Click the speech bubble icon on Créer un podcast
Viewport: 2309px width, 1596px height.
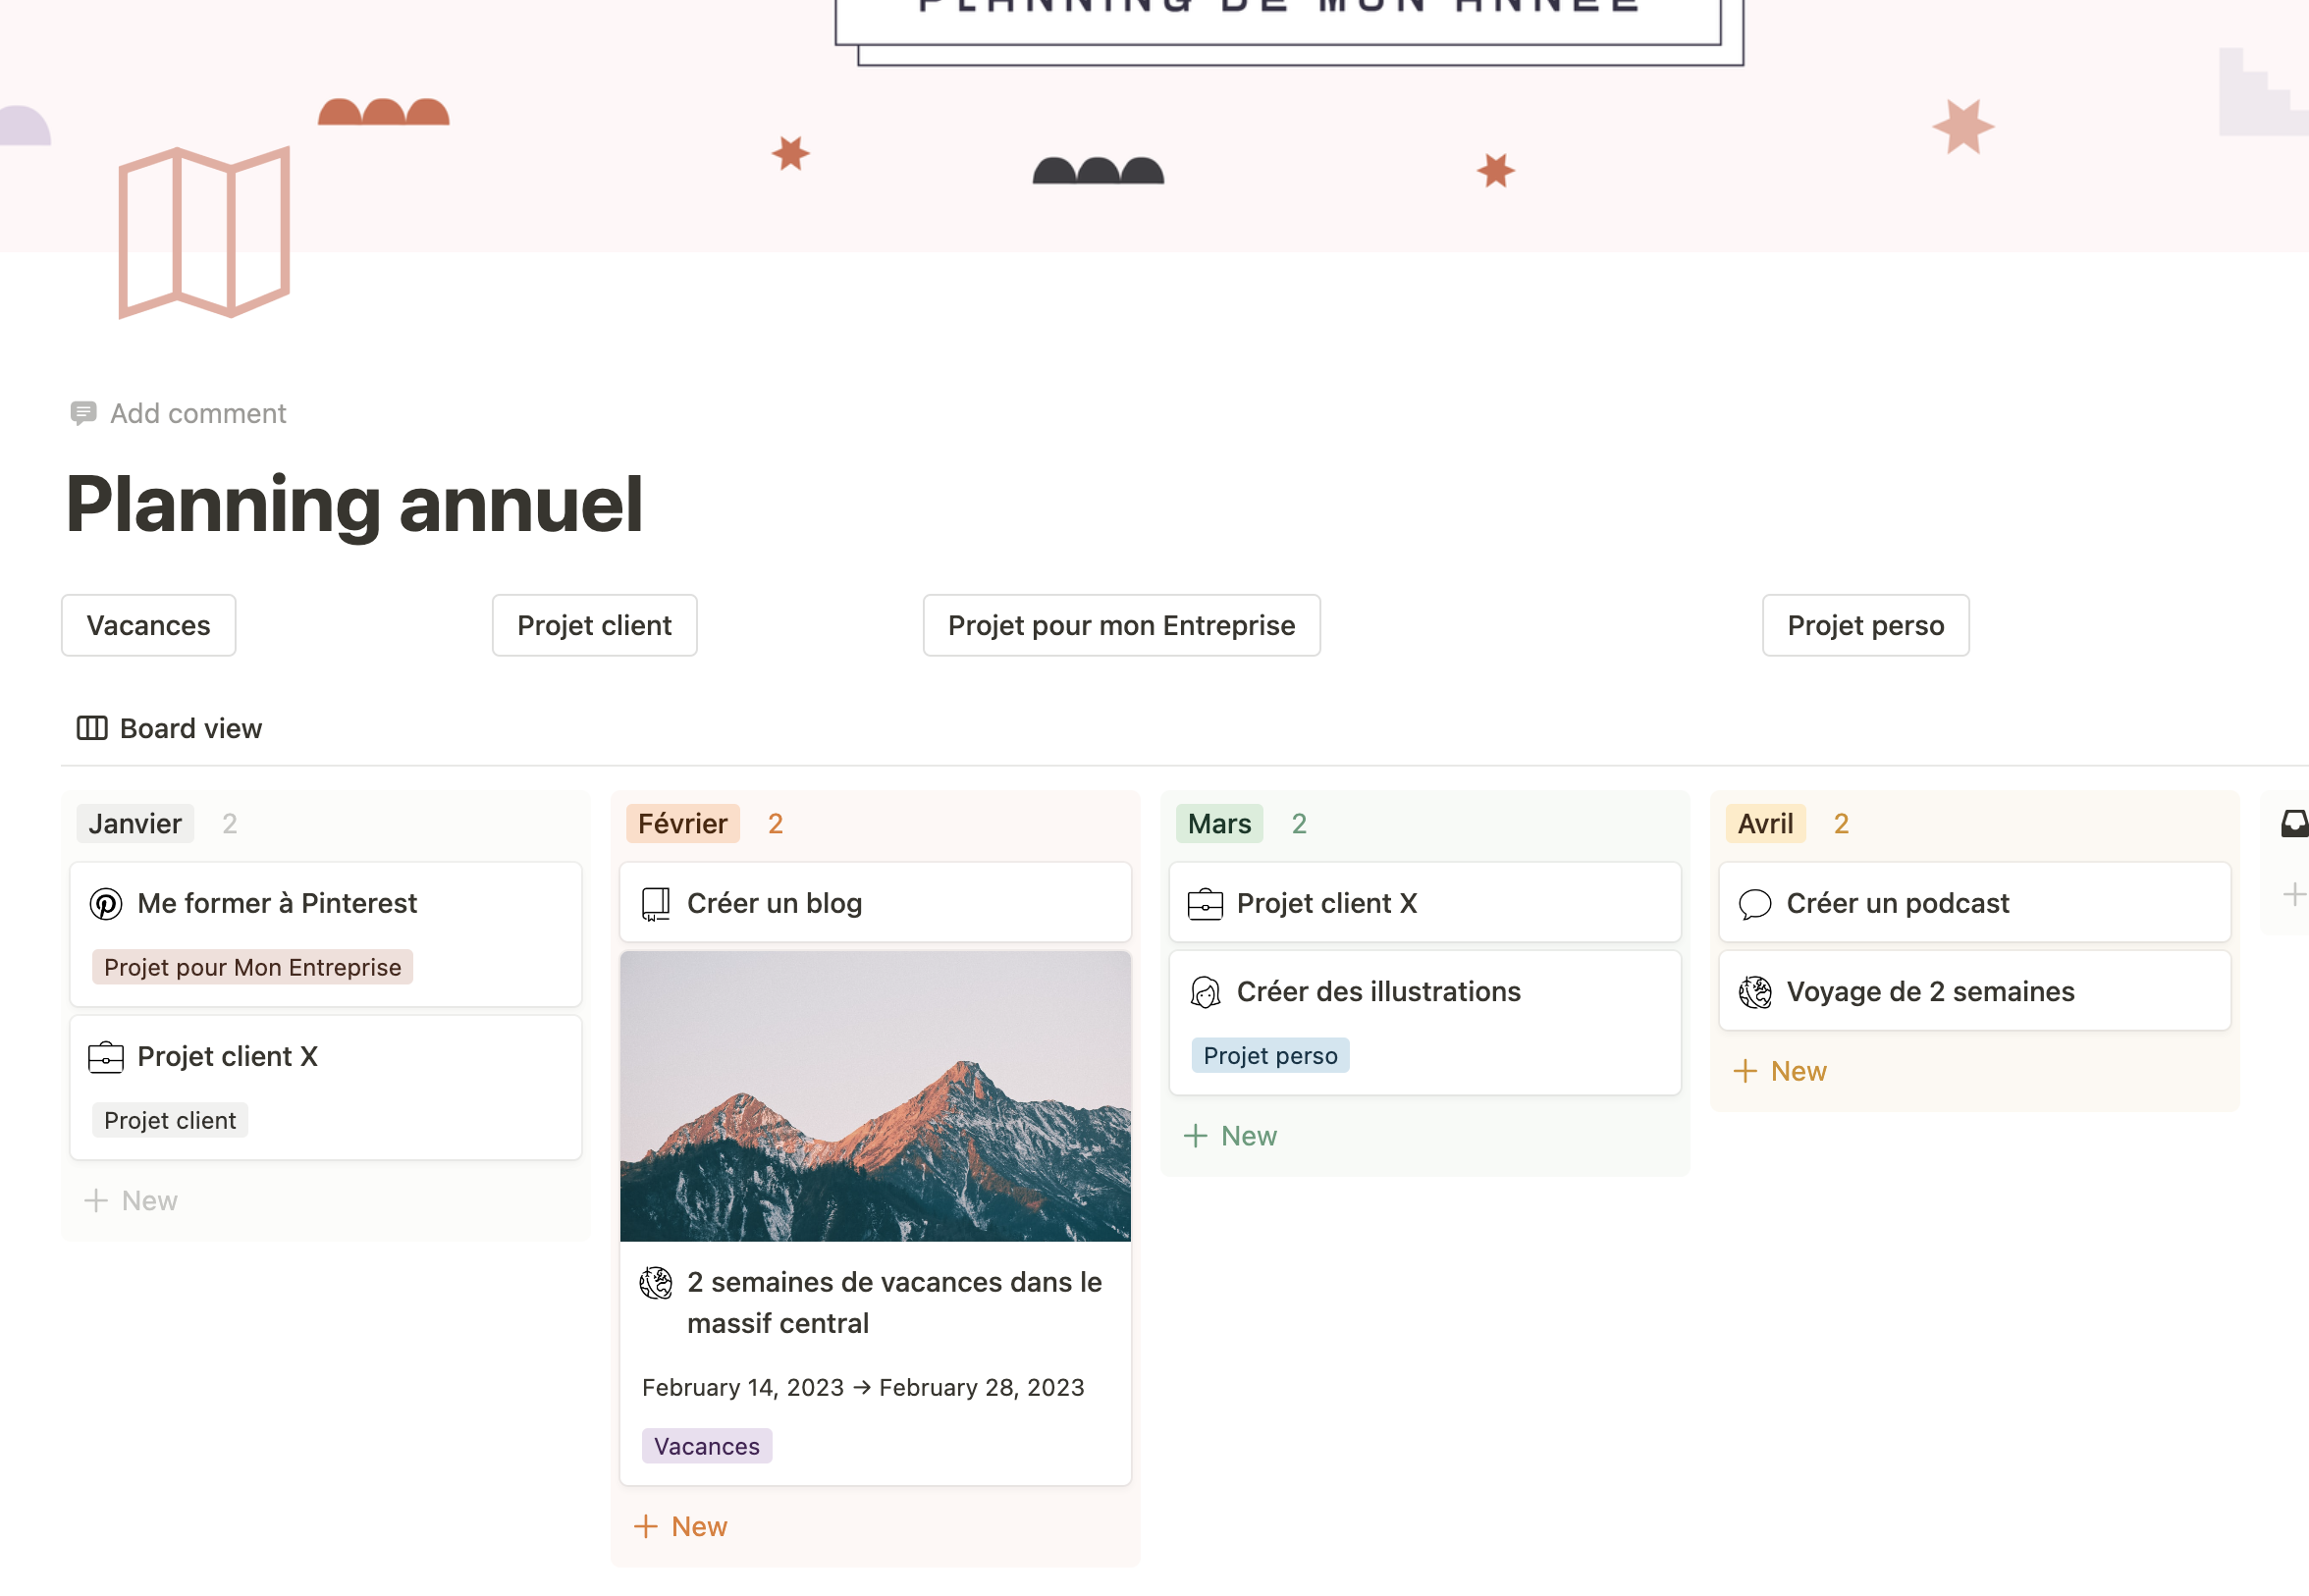[x=1754, y=904]
